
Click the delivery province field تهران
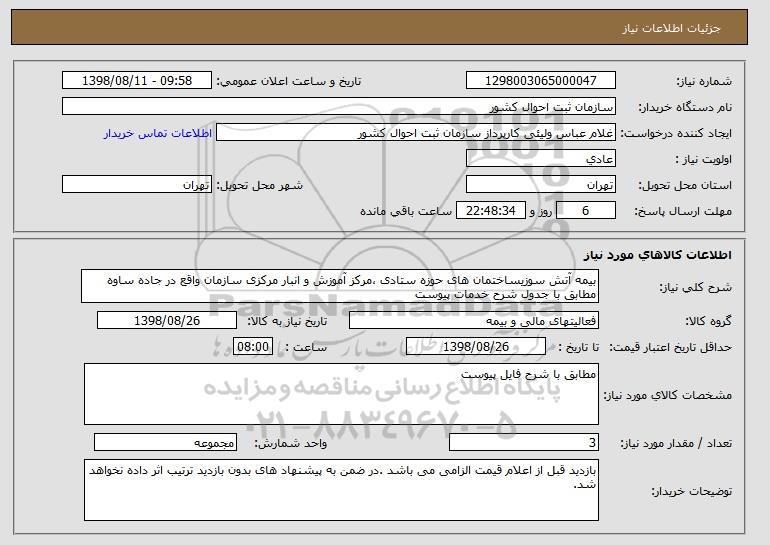(x=541, y=185)
